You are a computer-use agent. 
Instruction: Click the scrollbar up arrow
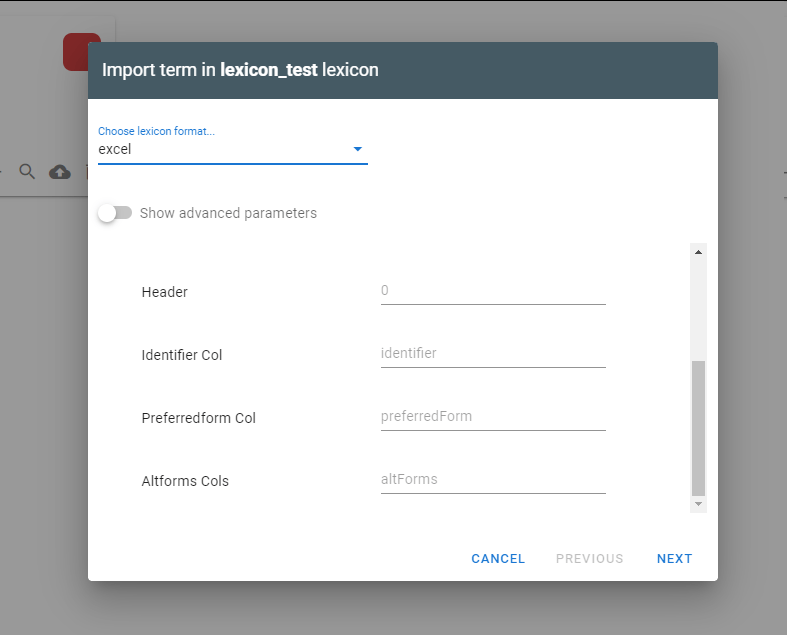pyautogui.click(x=698, y=252)
